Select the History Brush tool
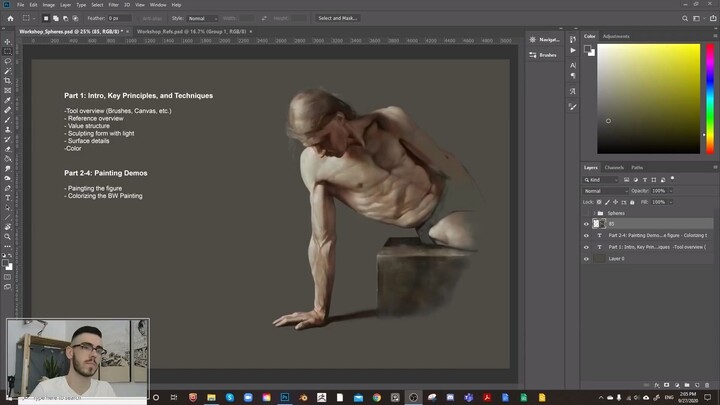 click(x=7, y=139)
